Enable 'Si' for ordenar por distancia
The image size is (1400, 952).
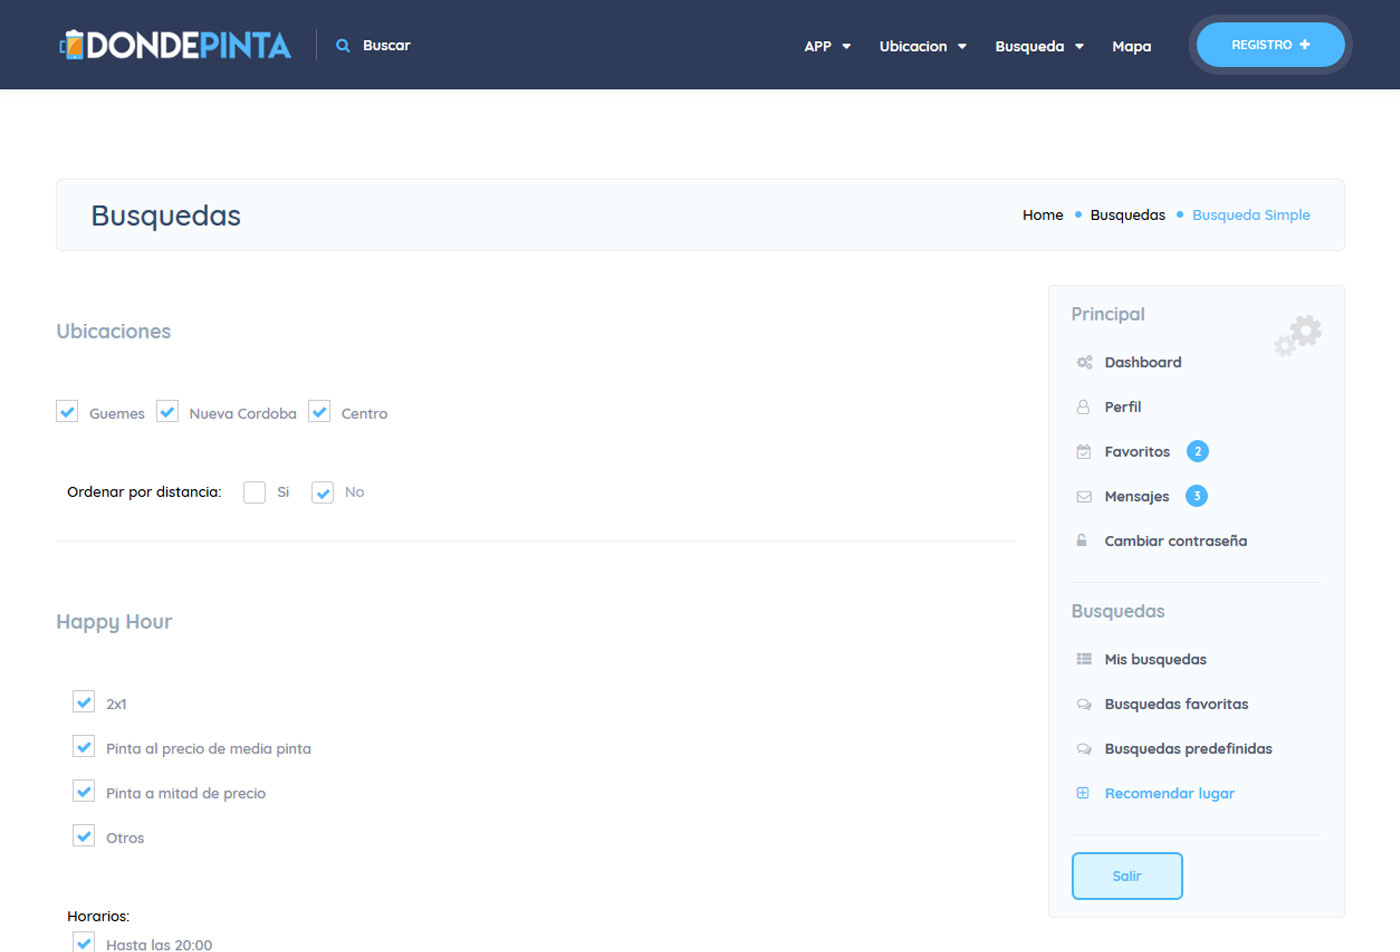(255, 492)
